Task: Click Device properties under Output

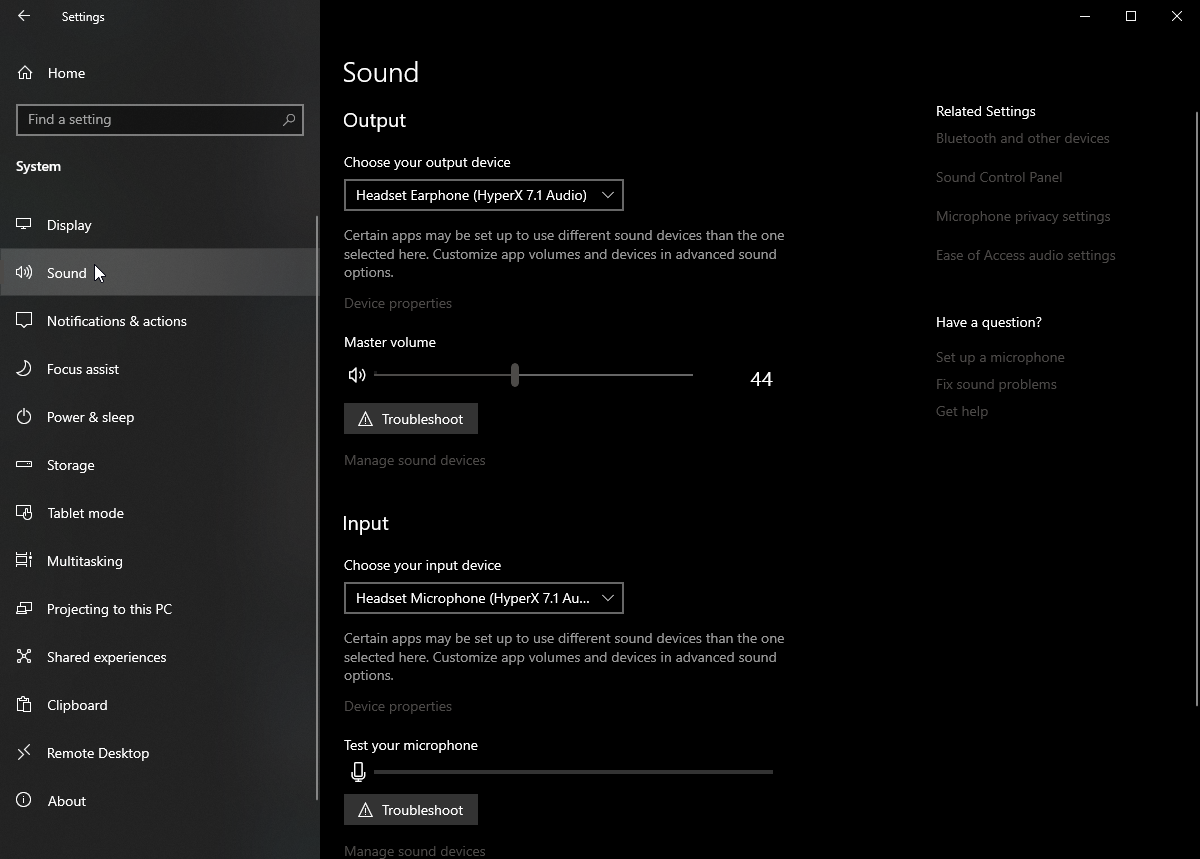Action: [x=397, y=303]
